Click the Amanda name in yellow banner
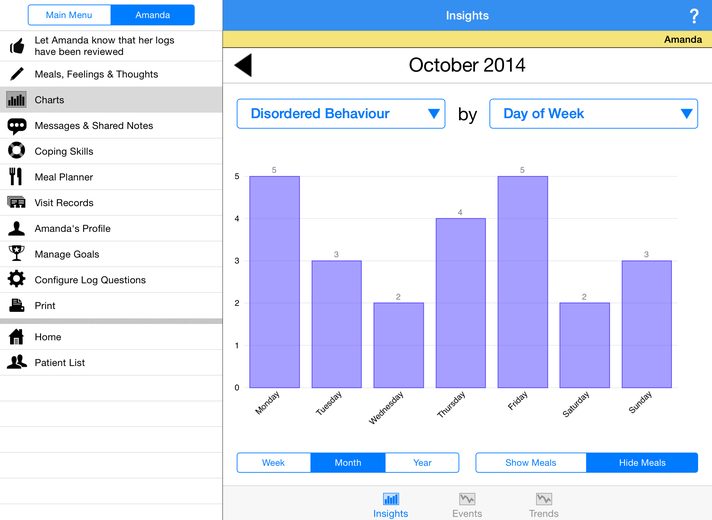 [682, 40]
